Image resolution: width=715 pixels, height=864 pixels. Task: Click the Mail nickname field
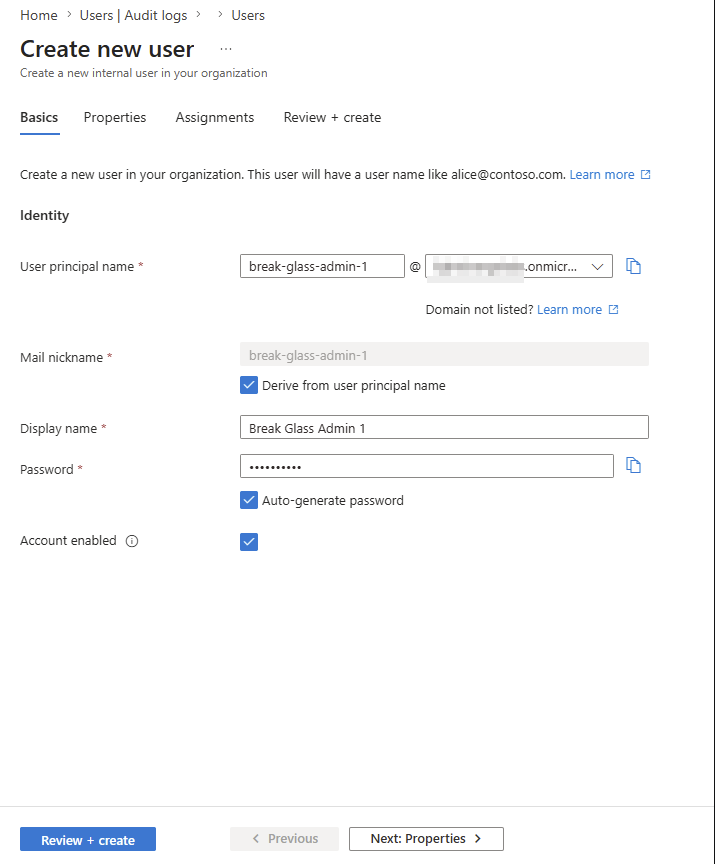point(445,354)
